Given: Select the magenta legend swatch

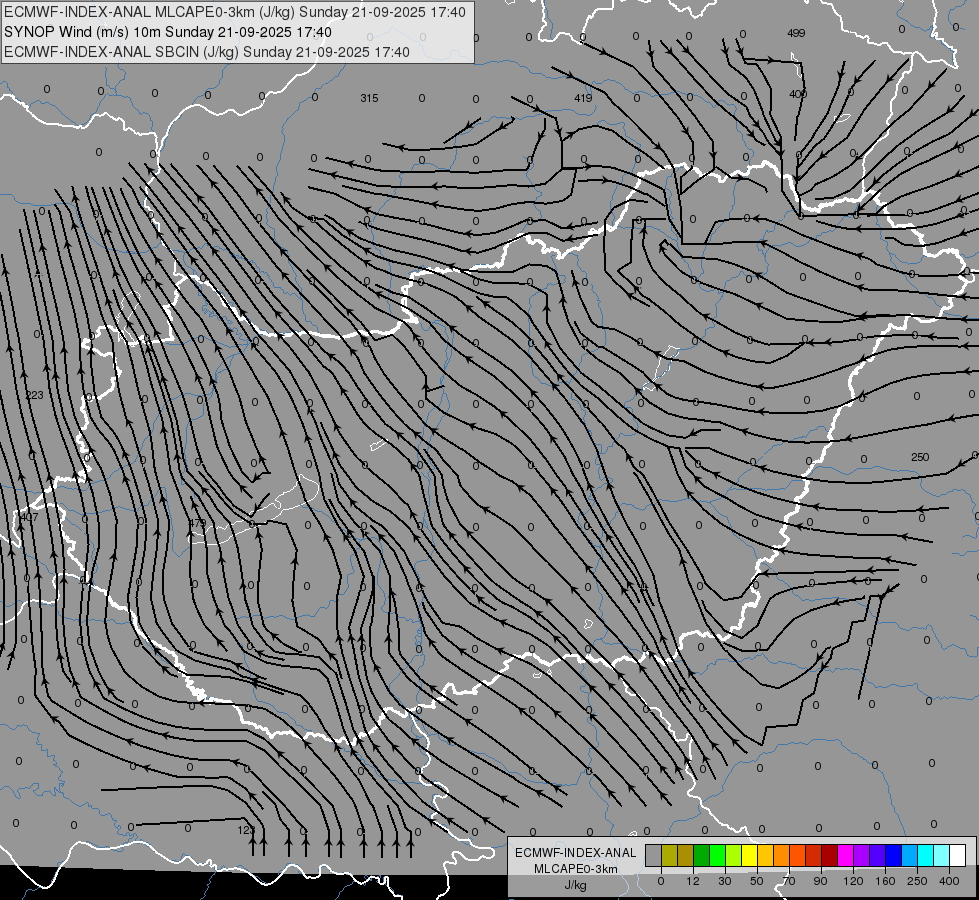Looking at the screenshot, I should point(846,855).
